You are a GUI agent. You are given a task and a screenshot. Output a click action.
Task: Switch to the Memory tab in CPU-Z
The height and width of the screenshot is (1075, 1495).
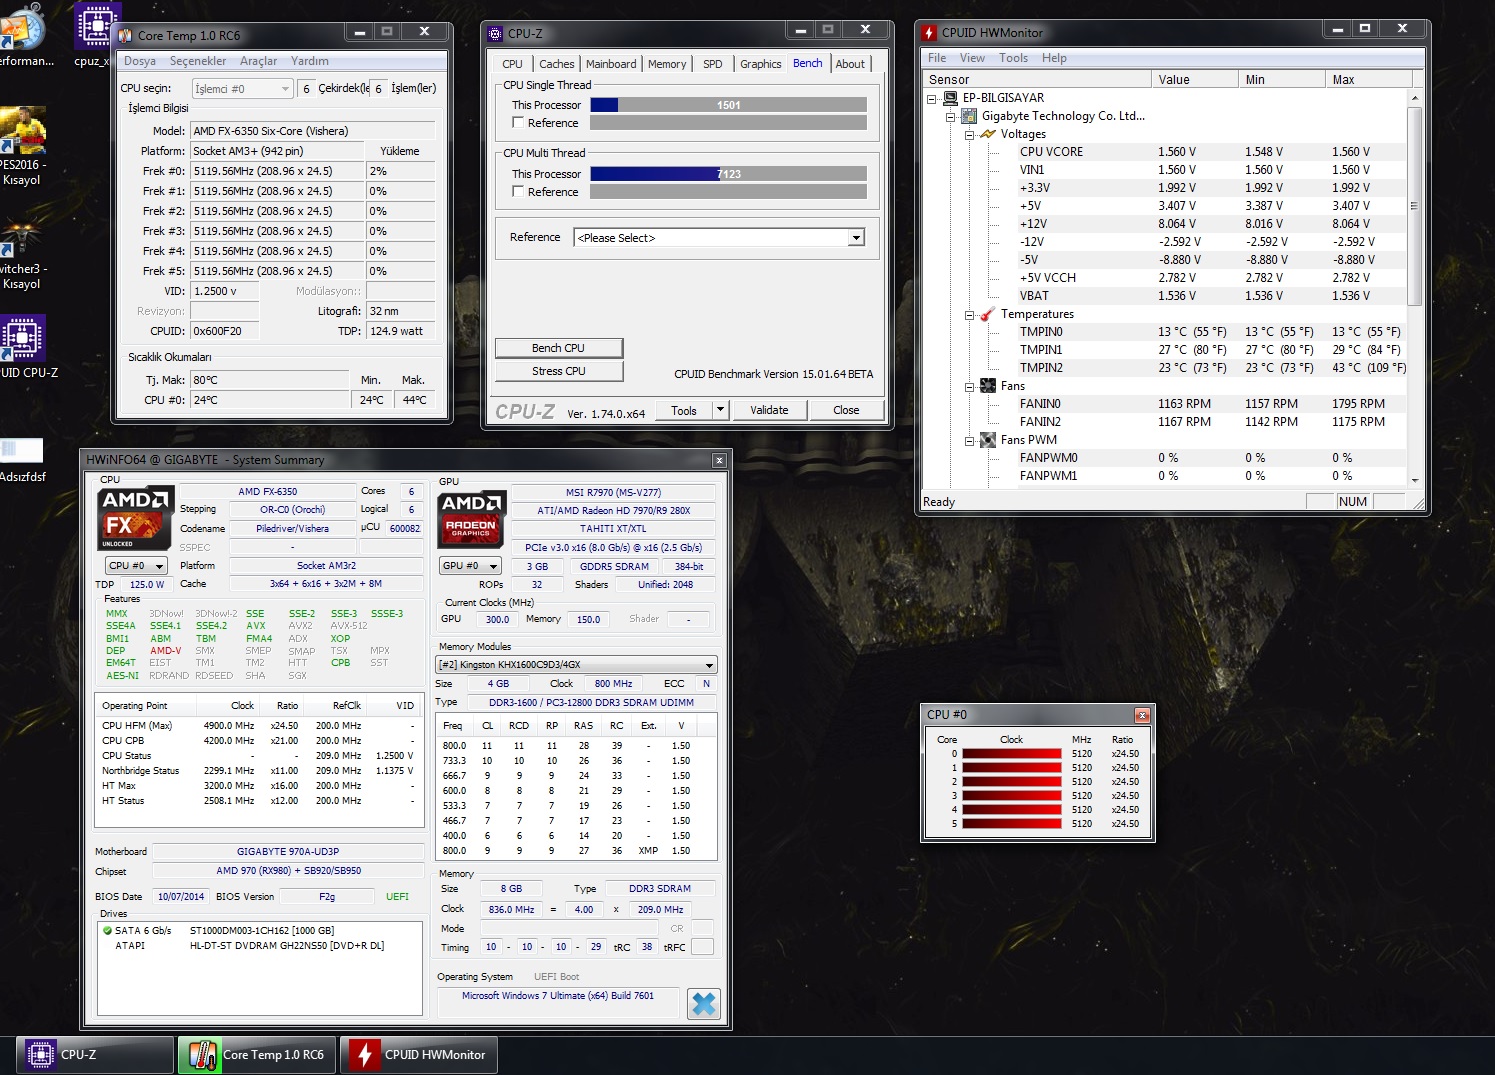point(667,64)
